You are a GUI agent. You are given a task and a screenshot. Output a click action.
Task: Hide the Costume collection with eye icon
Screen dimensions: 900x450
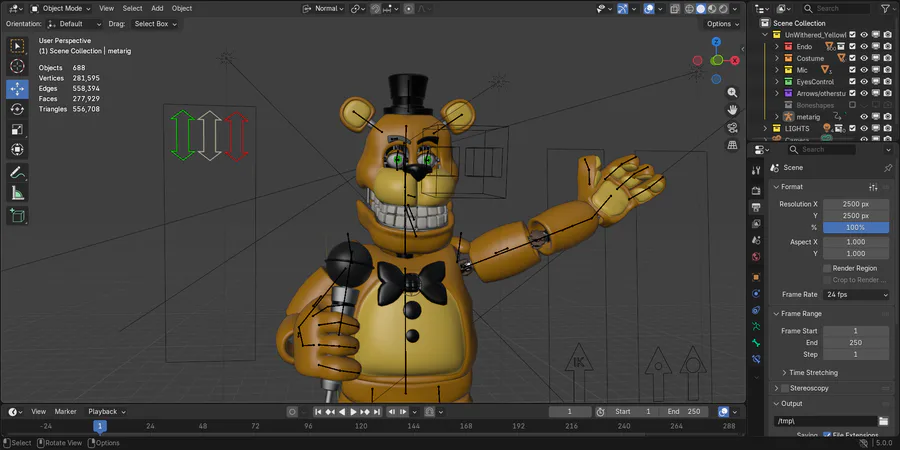point(864,59)
